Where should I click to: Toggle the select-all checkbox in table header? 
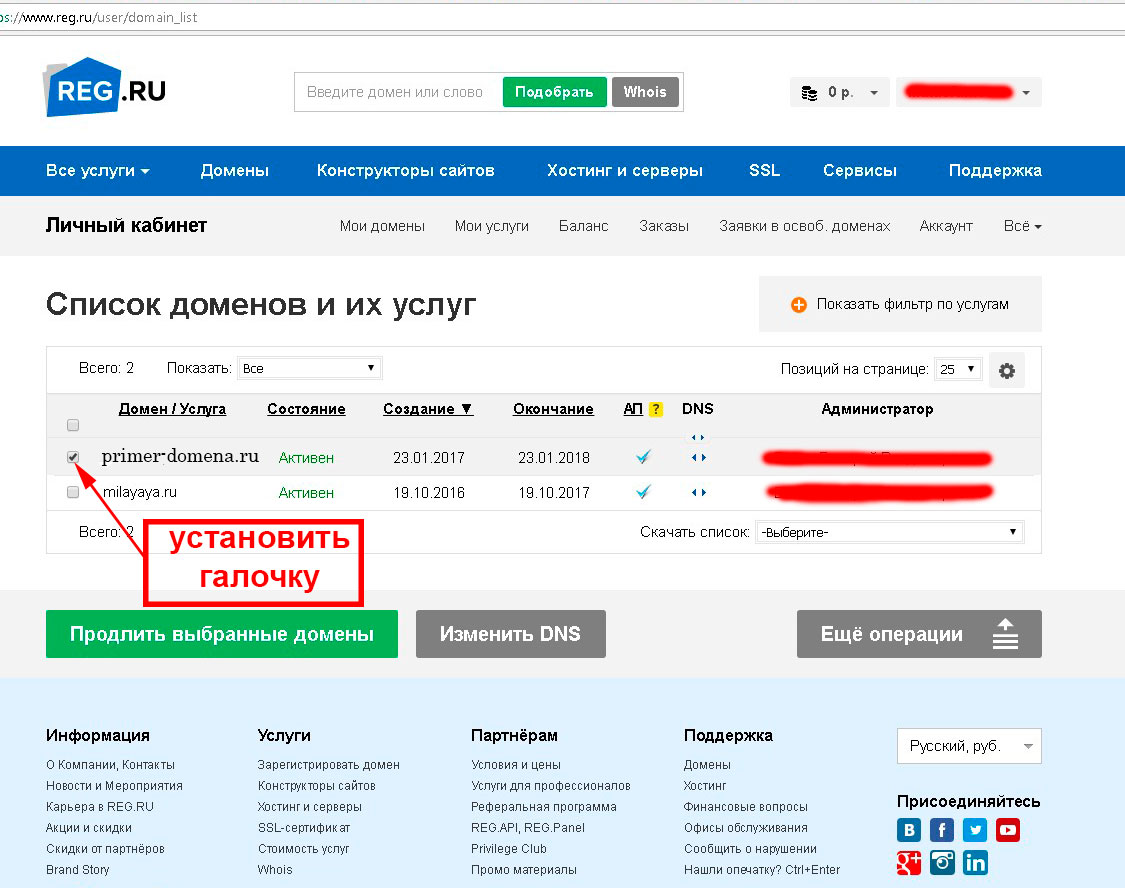coord(72,425)
